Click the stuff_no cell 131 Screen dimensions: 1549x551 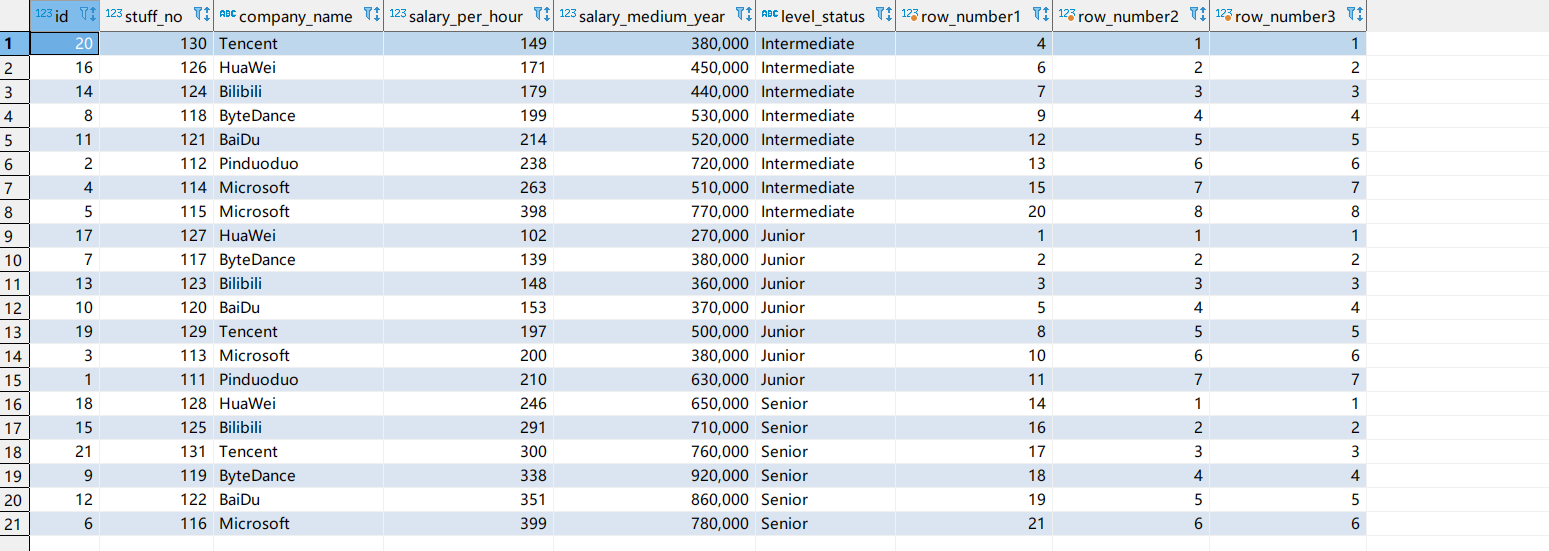pos(156,451)
